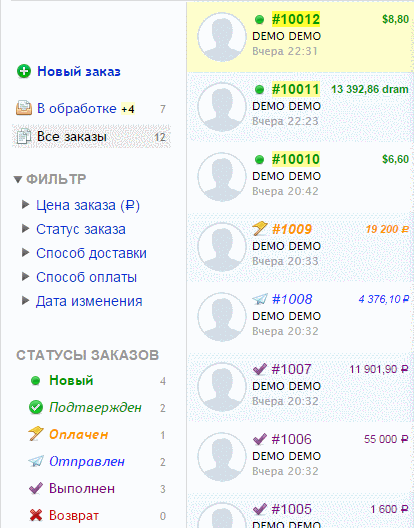
Task: Click the green plus New order icon
Action: (x=24, y=71)
